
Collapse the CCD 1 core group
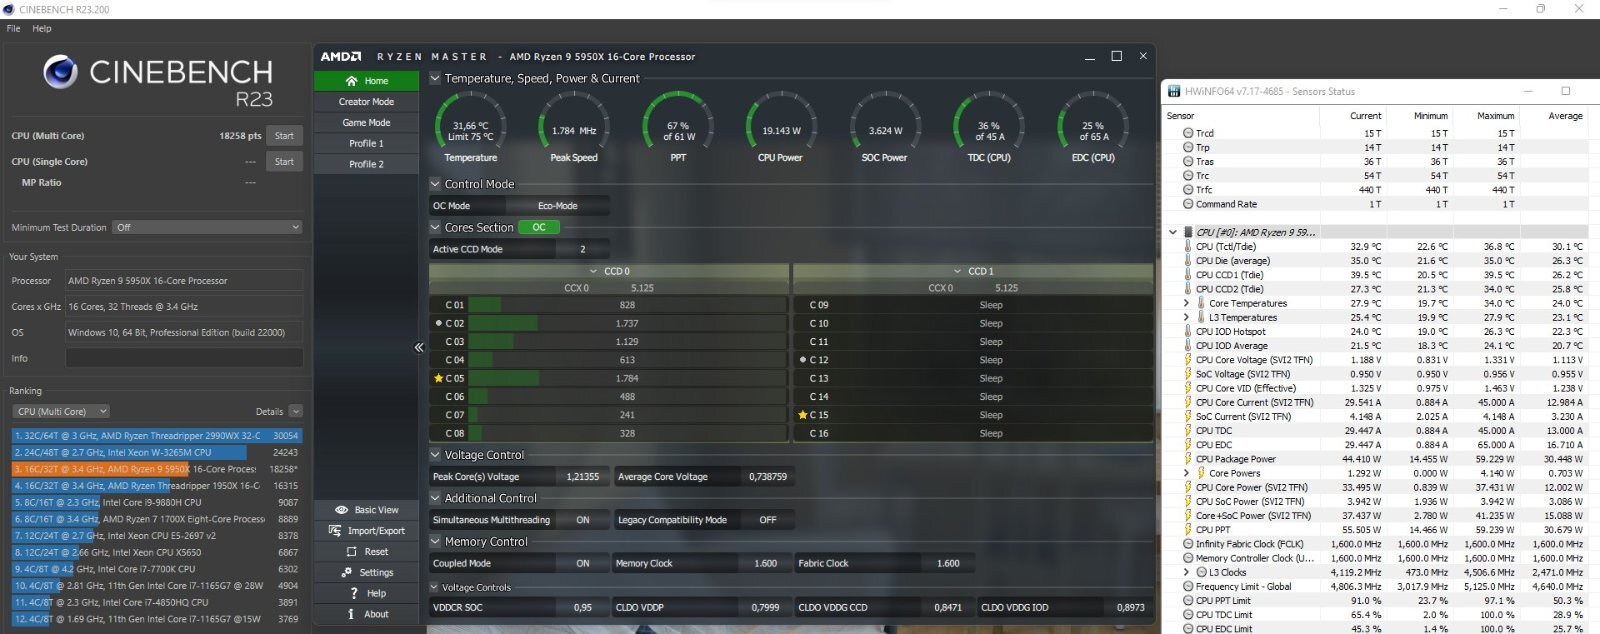[x=957, y=271]
